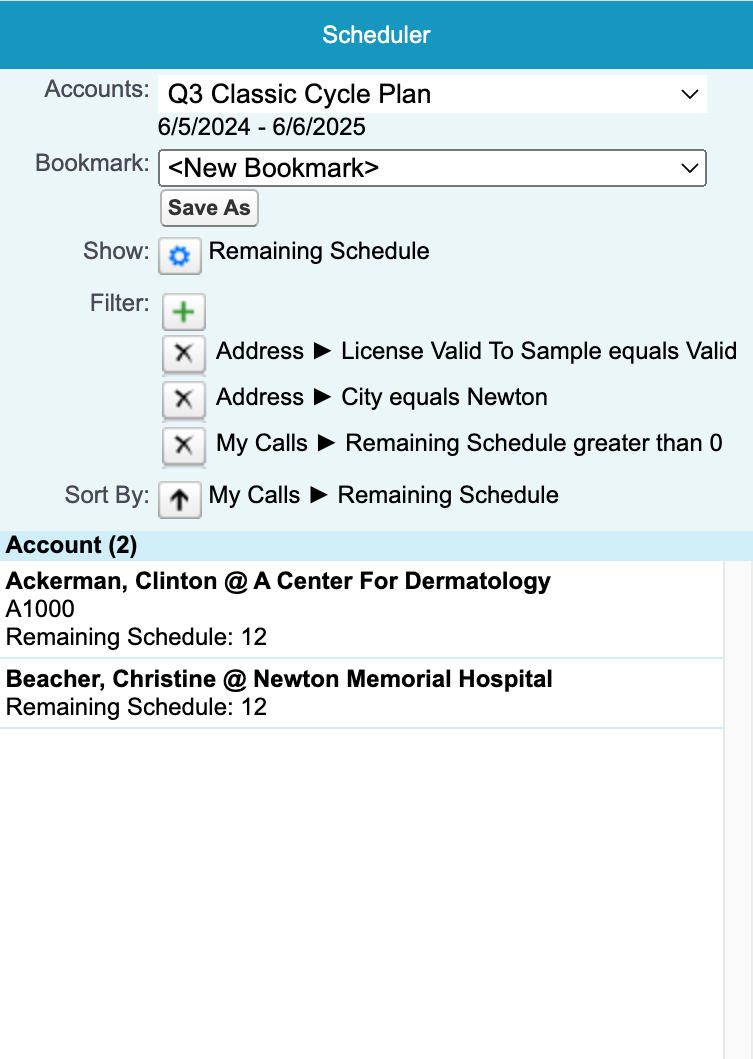Screen dimensions: 753x1059
Task: Toggle sort direction arrow for Remaining Schedule
Action: 180,498
